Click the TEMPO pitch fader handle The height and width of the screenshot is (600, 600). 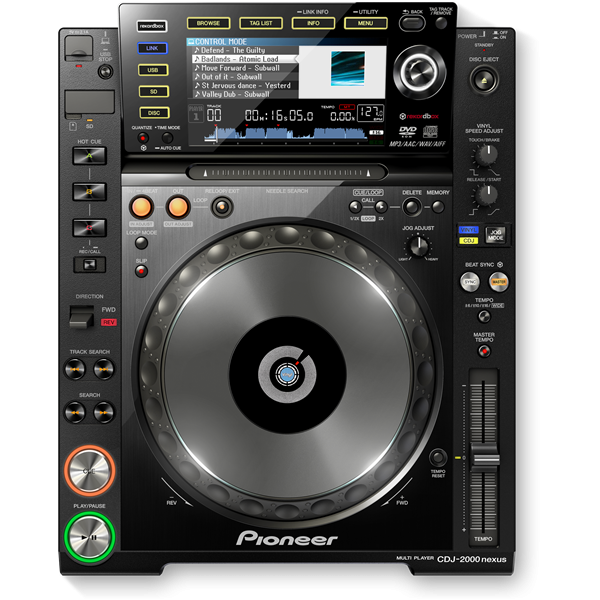pyautogui.click(x=485, y=457)
